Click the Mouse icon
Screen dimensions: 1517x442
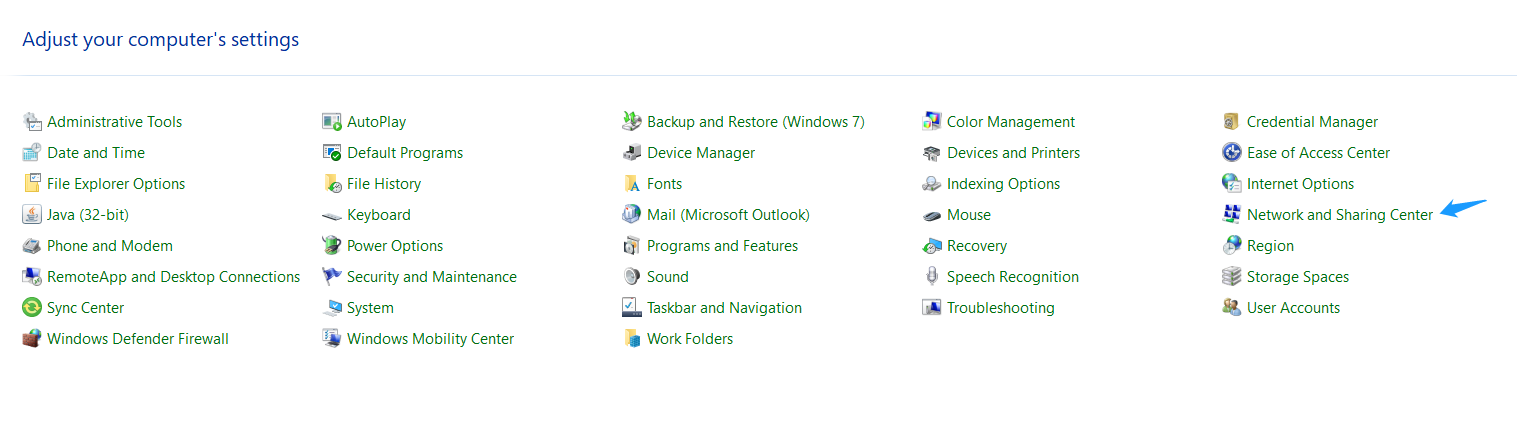[931, 215]
